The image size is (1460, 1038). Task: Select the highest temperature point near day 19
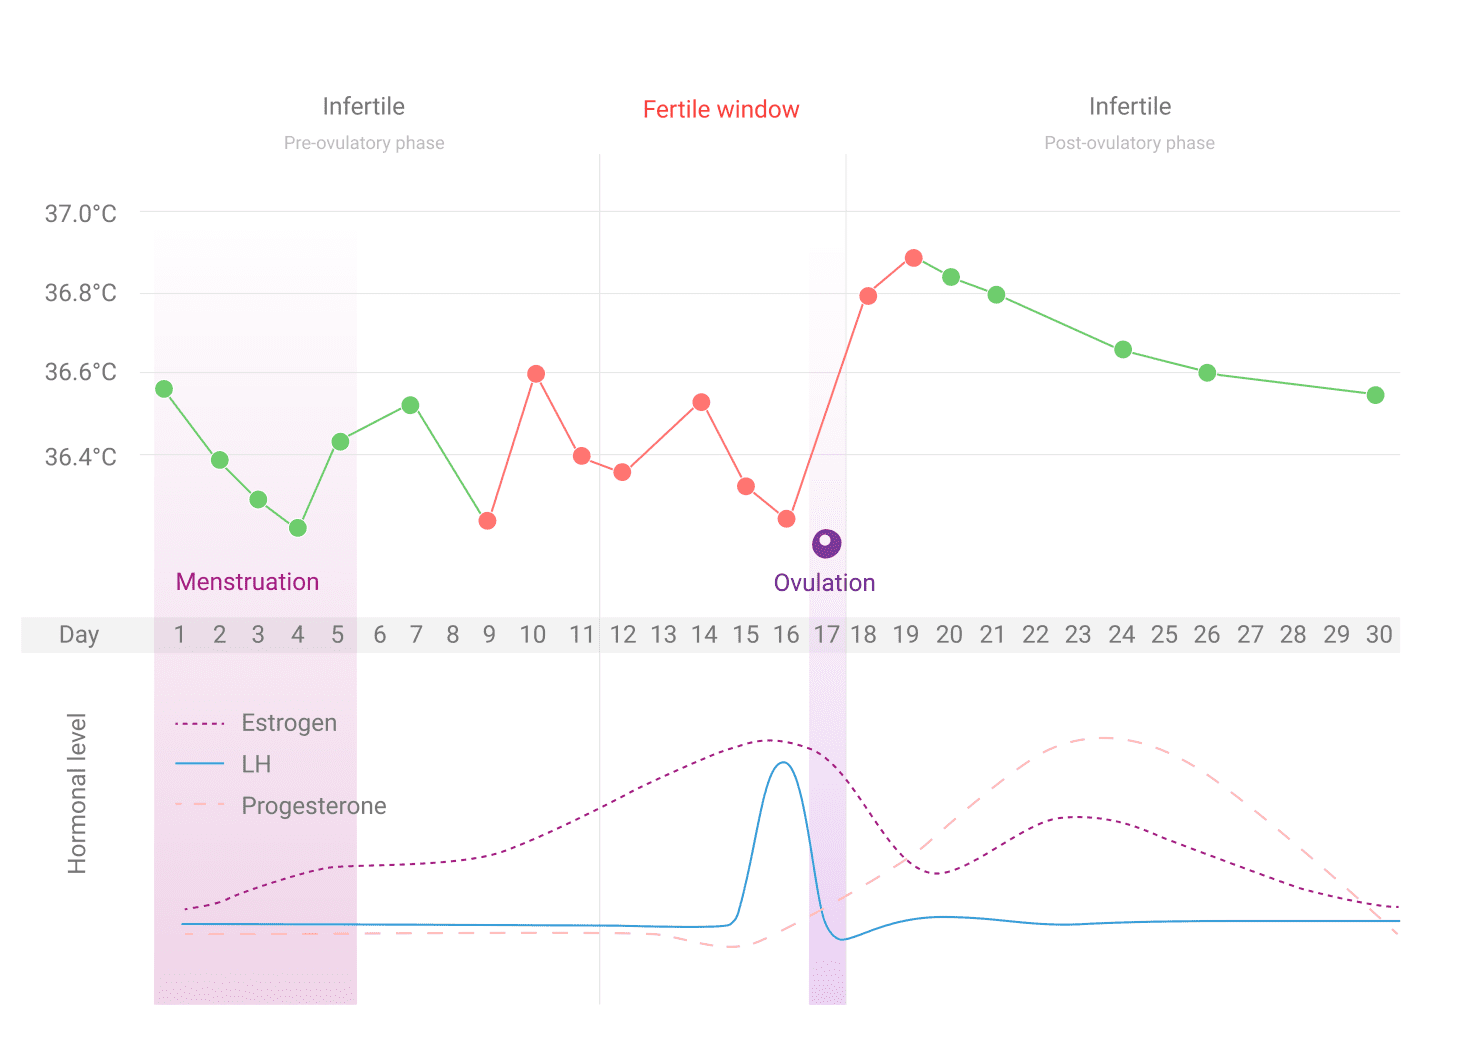pos(913,258)
